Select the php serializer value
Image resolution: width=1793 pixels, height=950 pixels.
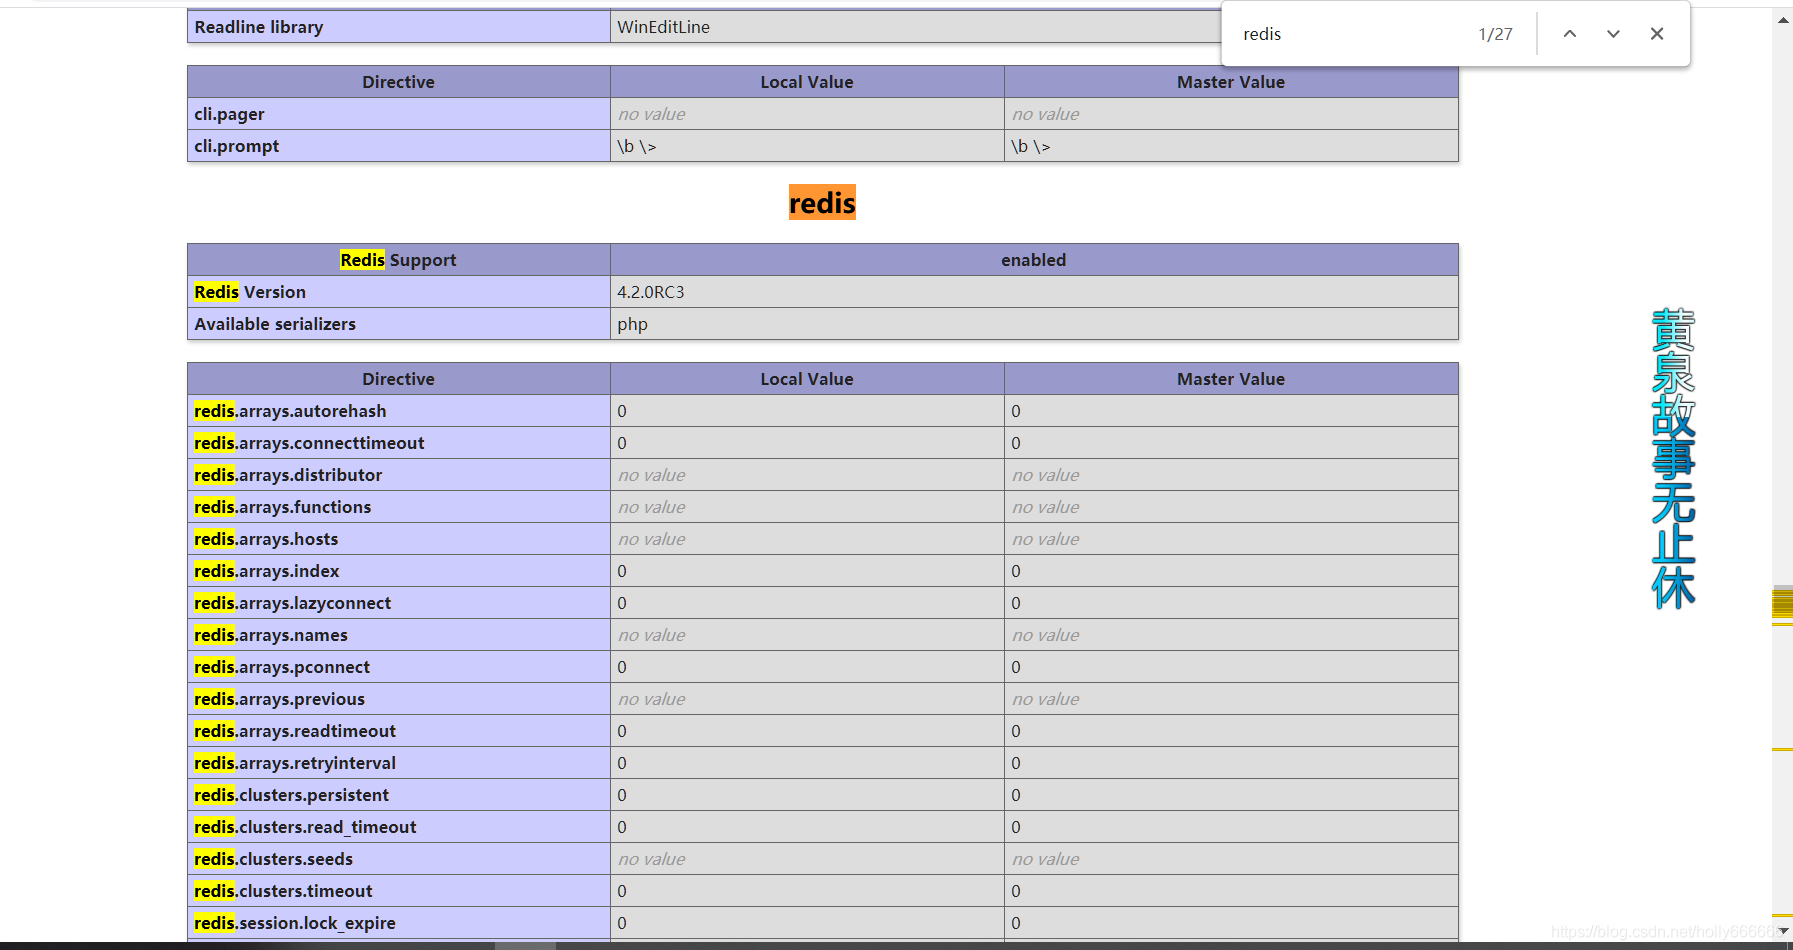coord(633,324)
